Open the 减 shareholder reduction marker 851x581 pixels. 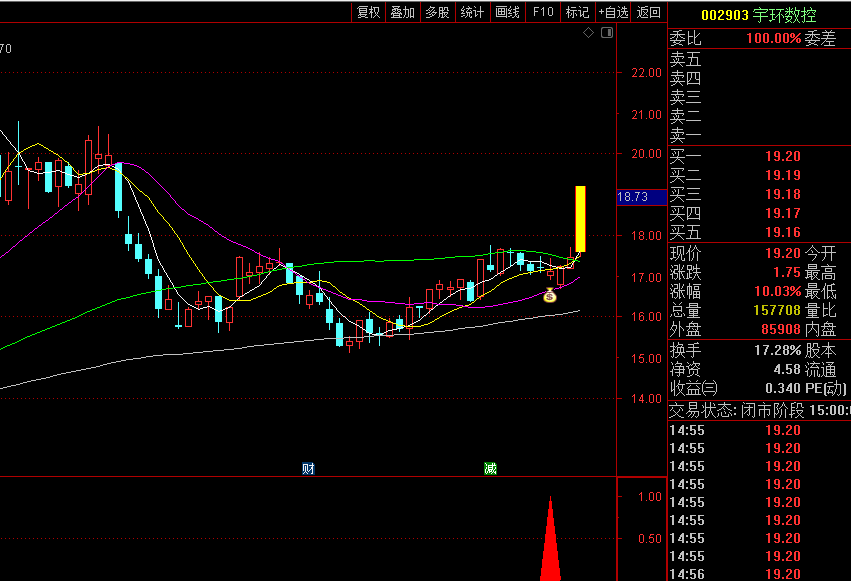tap(490, 469)
